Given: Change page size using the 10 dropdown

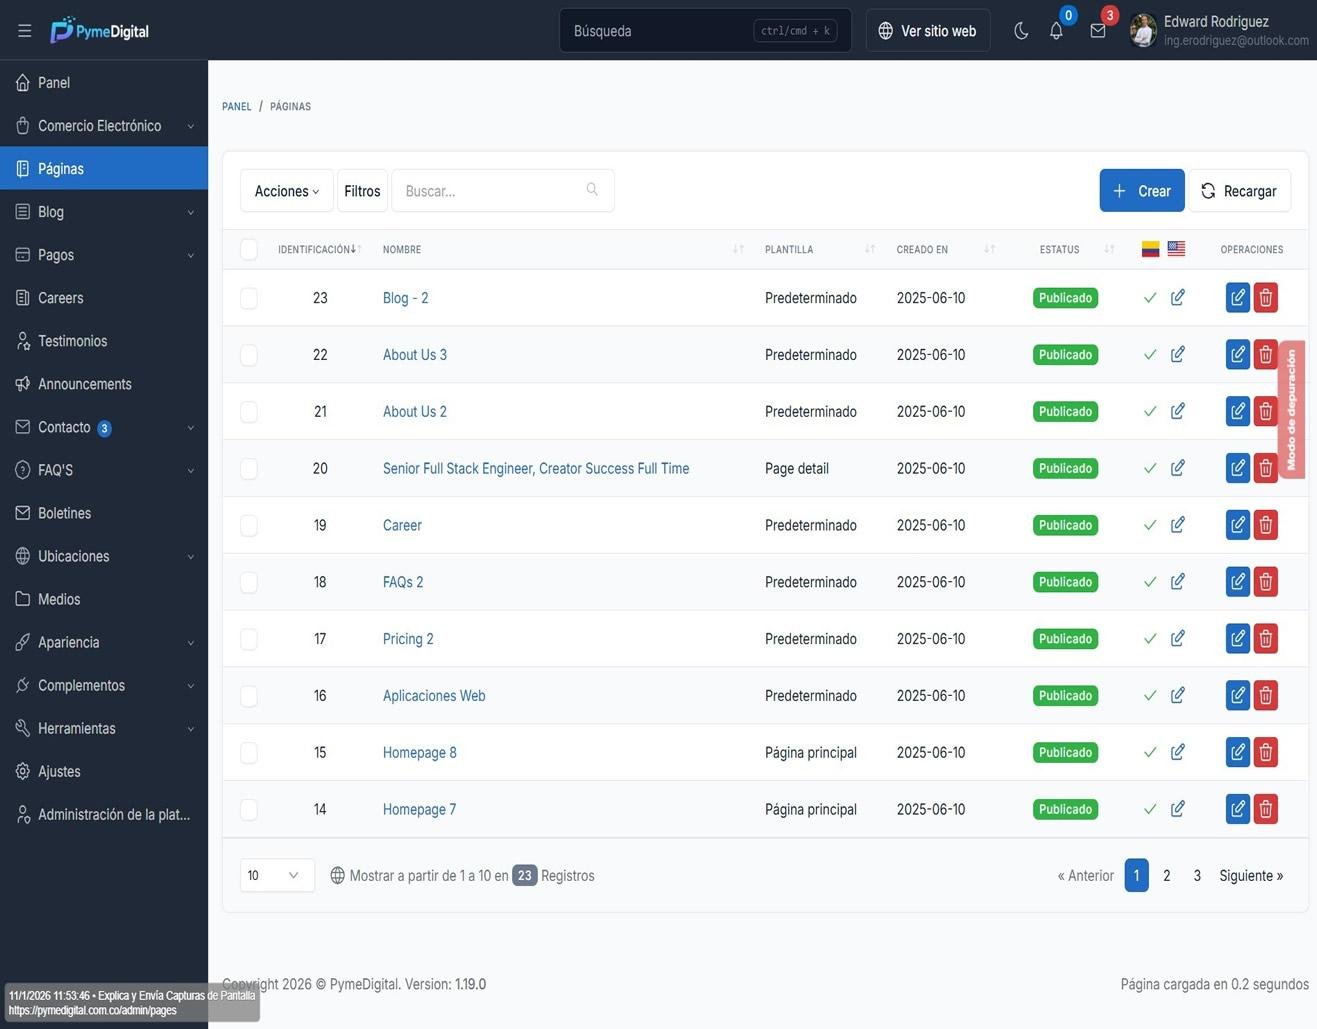Looking at the screenshot, I should tap(276, 874).
